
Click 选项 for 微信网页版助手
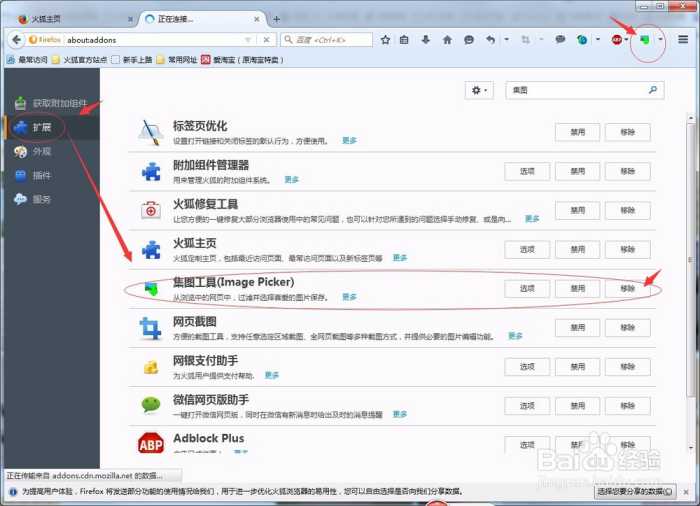click(527, 406)
